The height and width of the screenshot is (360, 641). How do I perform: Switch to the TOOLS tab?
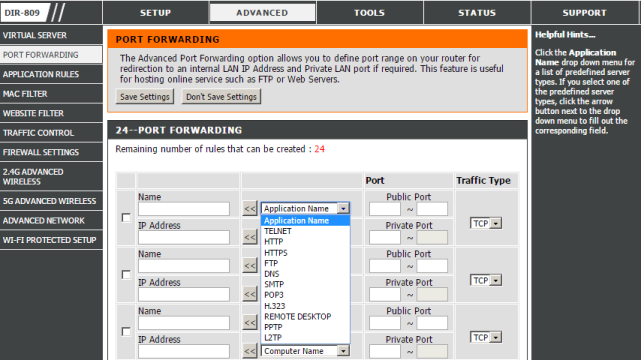[x=370, y=13]
